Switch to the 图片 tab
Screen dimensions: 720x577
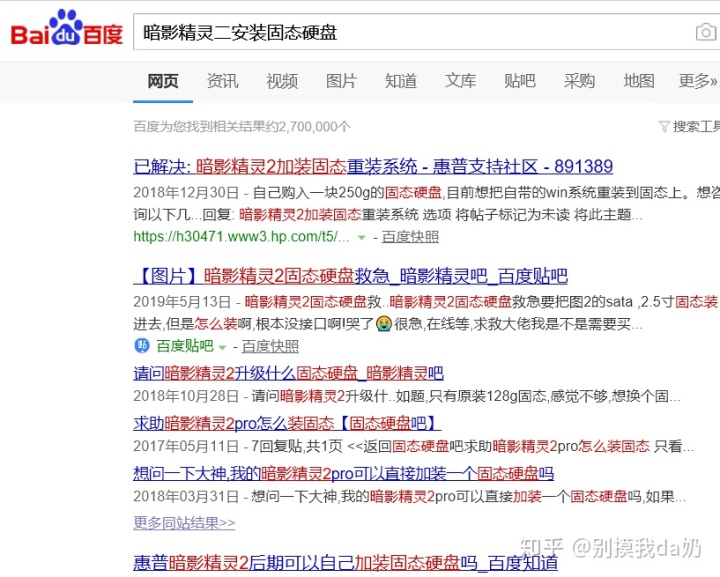tap(341, 81)
